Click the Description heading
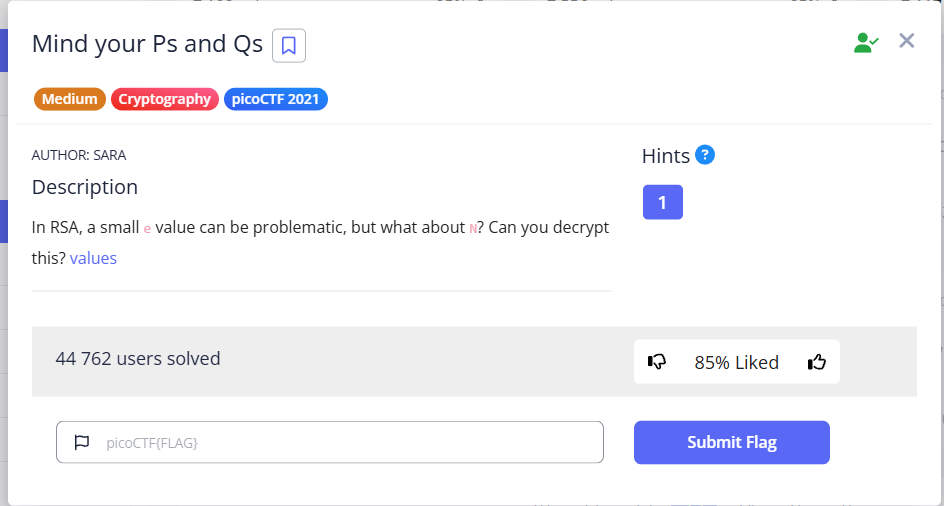 pos(85,187)
